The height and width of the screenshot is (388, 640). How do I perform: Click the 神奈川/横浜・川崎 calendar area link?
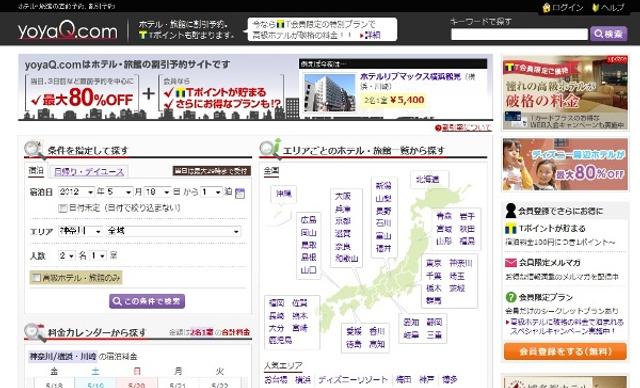coord(62,357)
